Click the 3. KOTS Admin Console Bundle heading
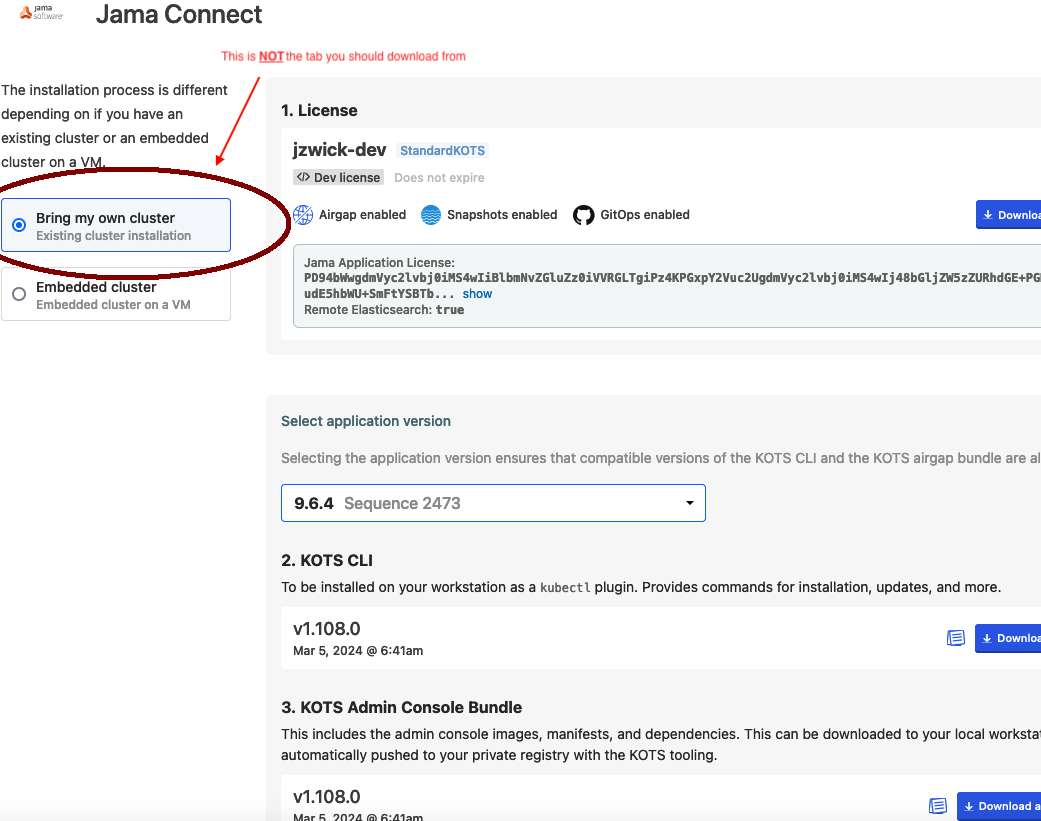Image resolution: width=1041 pixels, height=821 pixels. click(x=402, y=708)
